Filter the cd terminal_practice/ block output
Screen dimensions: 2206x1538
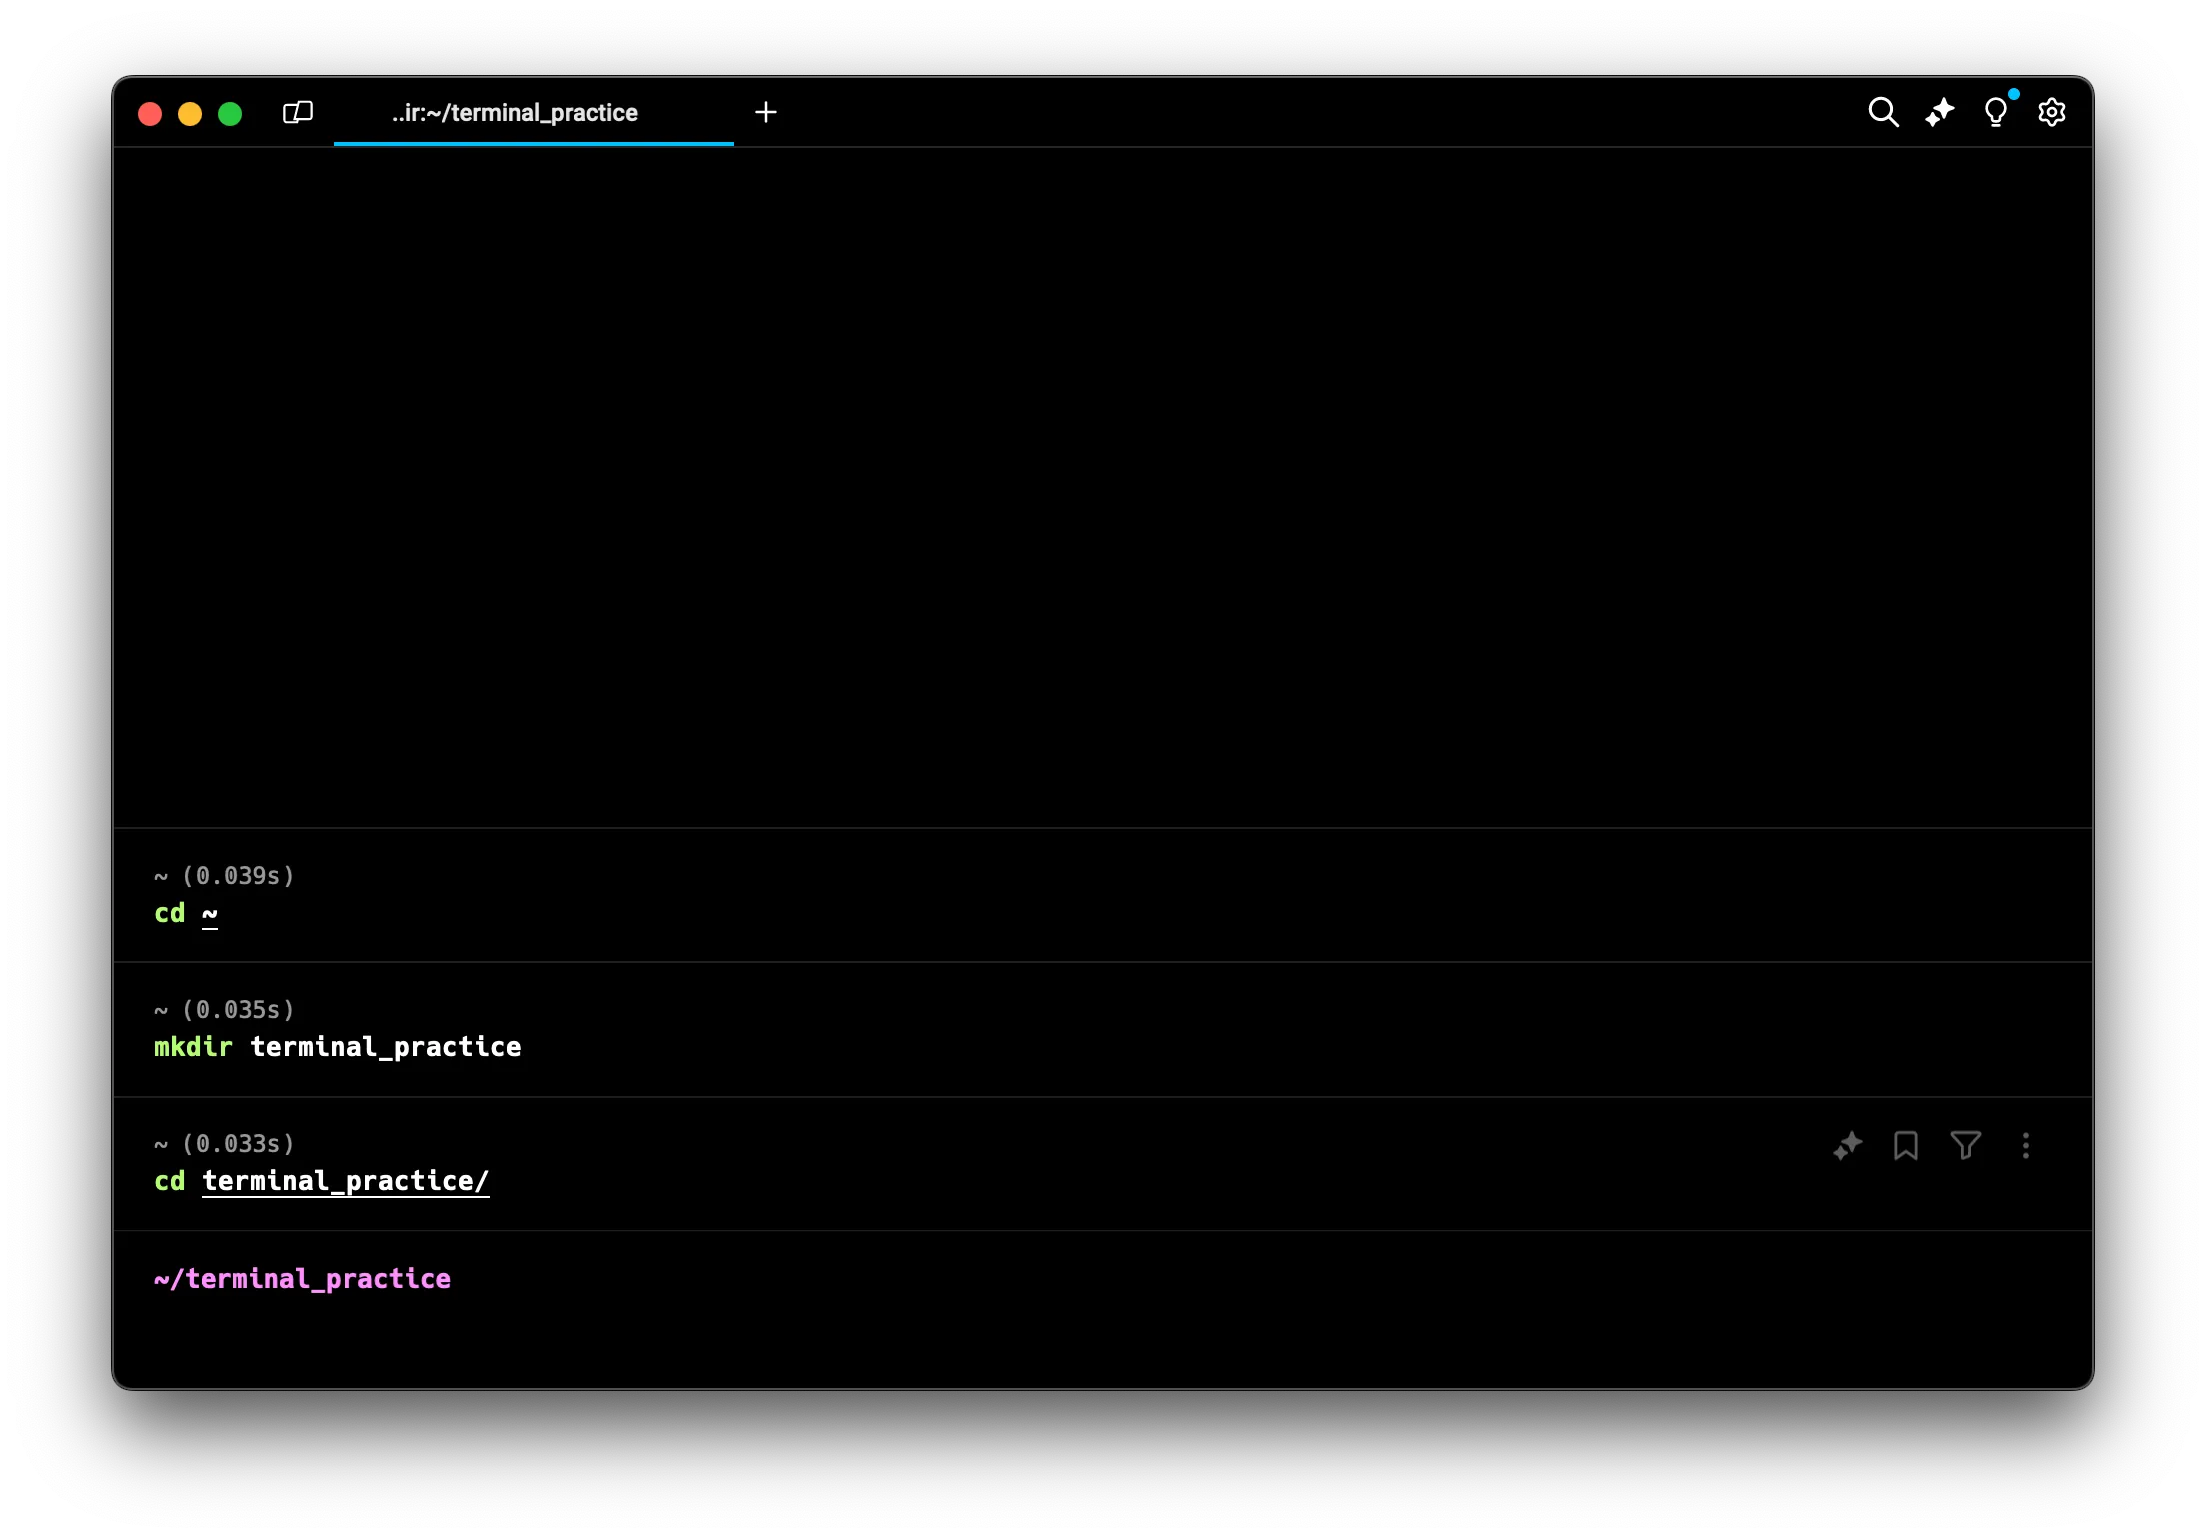1965,1145
